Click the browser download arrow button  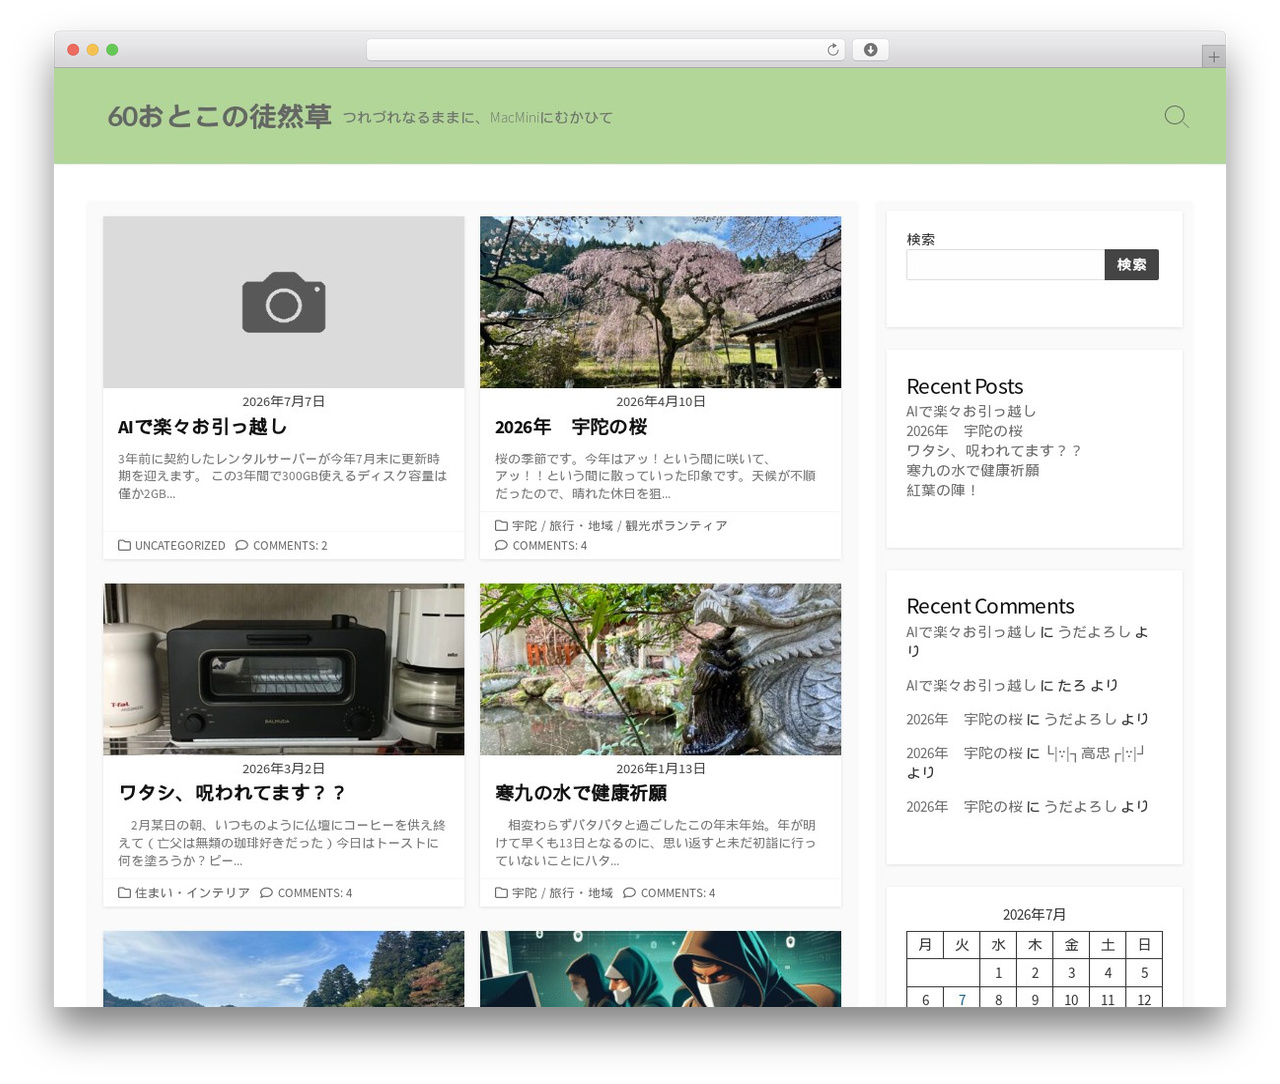(x=870, y=50)
